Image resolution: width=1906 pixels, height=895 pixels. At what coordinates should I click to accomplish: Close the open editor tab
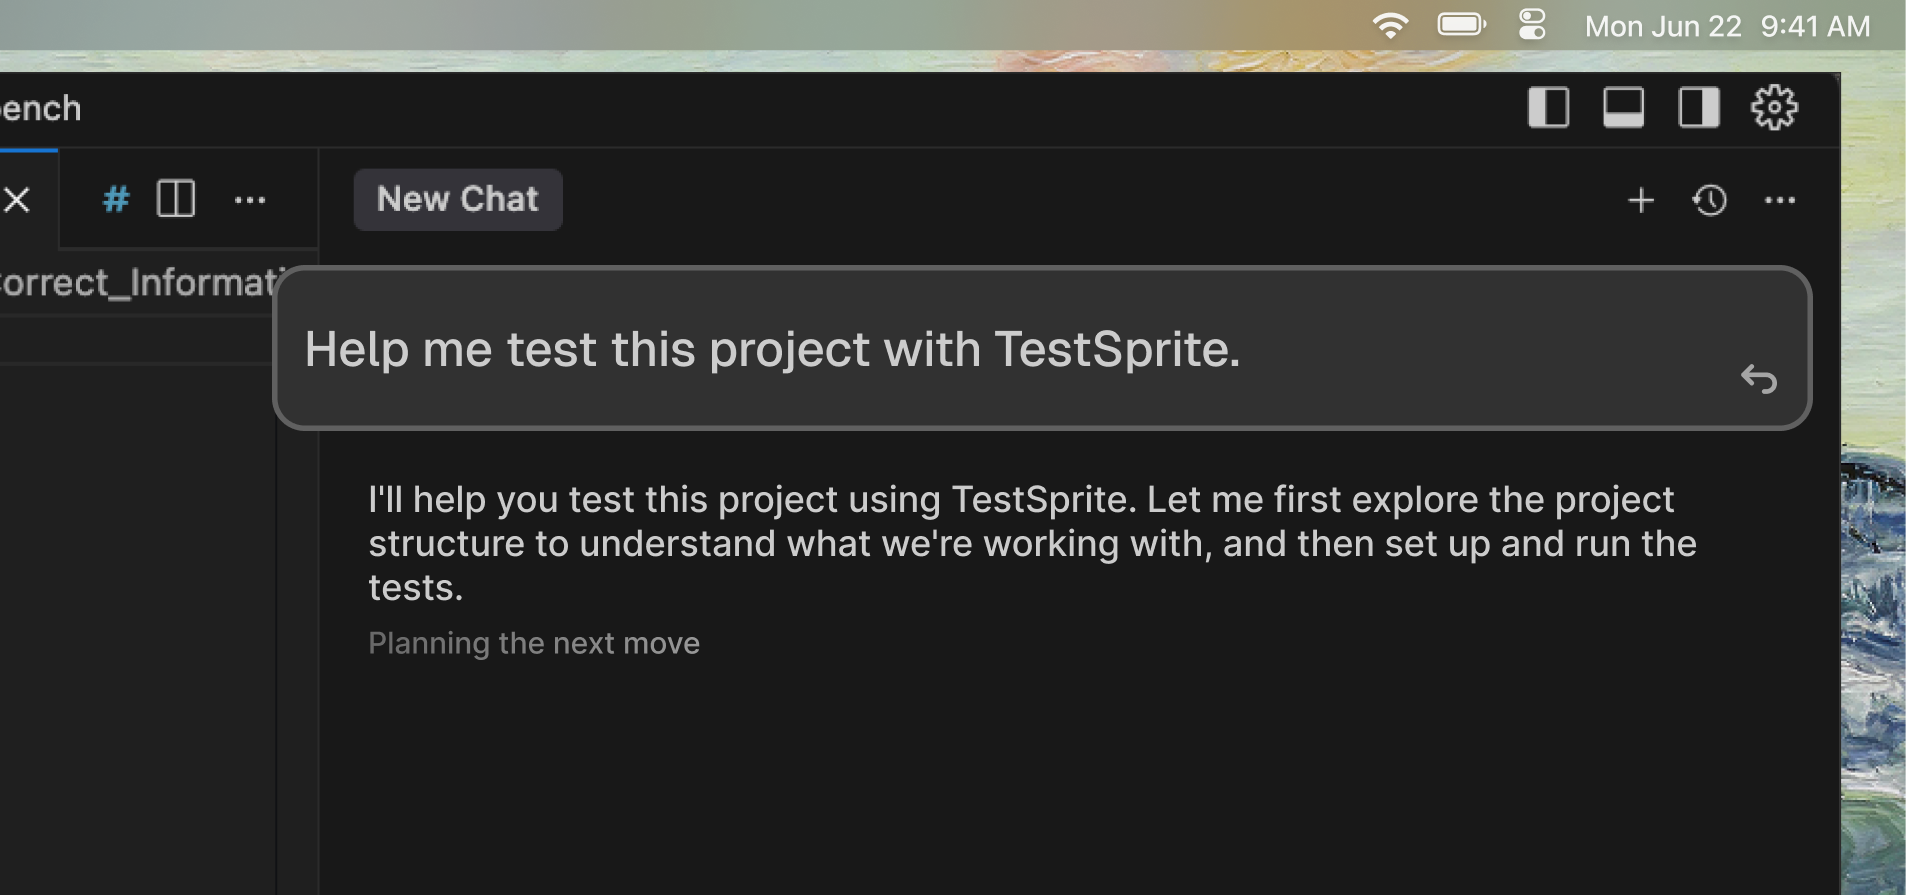point(17,199)
